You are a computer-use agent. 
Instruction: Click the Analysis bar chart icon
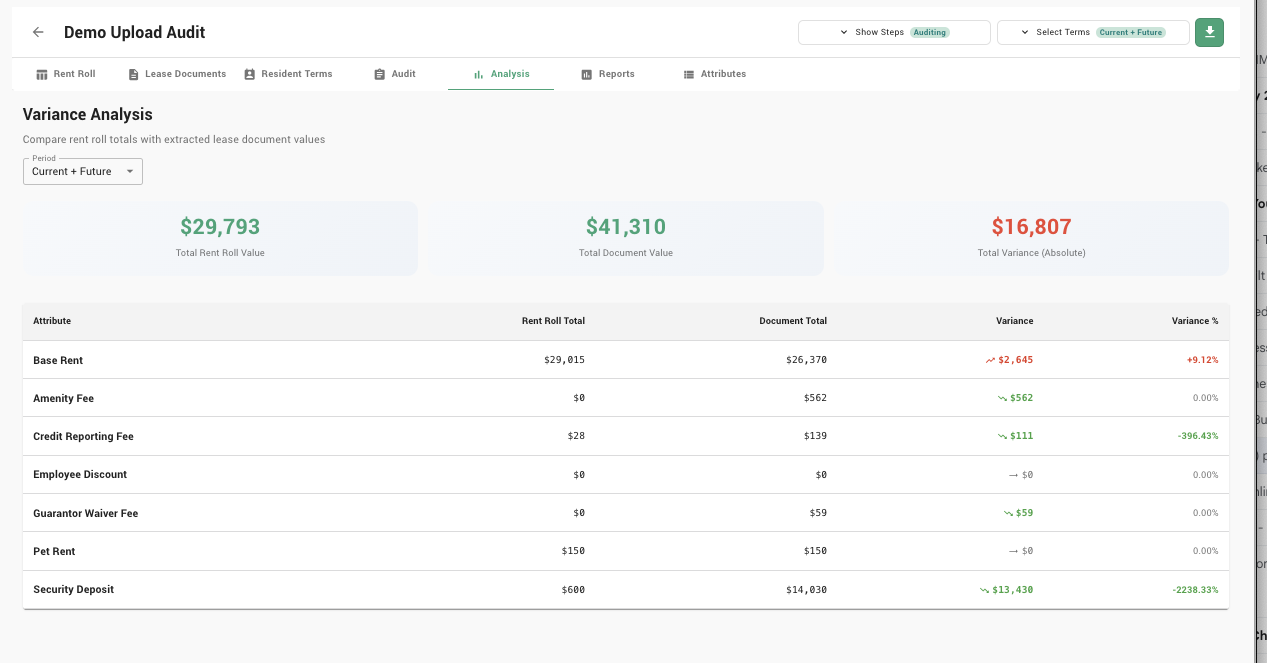click(478, 74)
